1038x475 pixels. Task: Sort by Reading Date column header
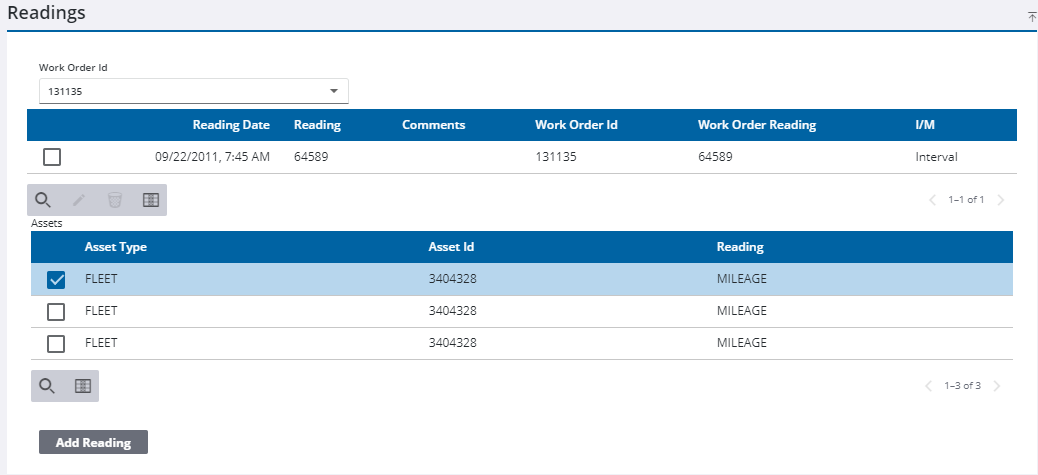pos(231,125)
